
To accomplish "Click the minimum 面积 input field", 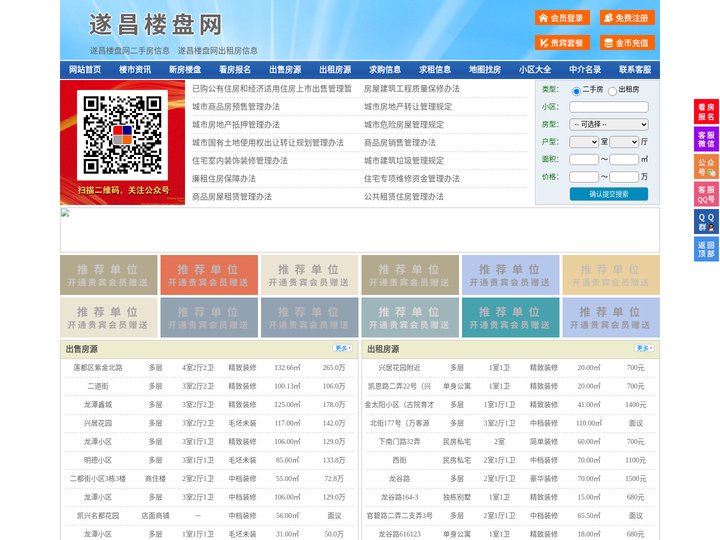I will point(584,159).
